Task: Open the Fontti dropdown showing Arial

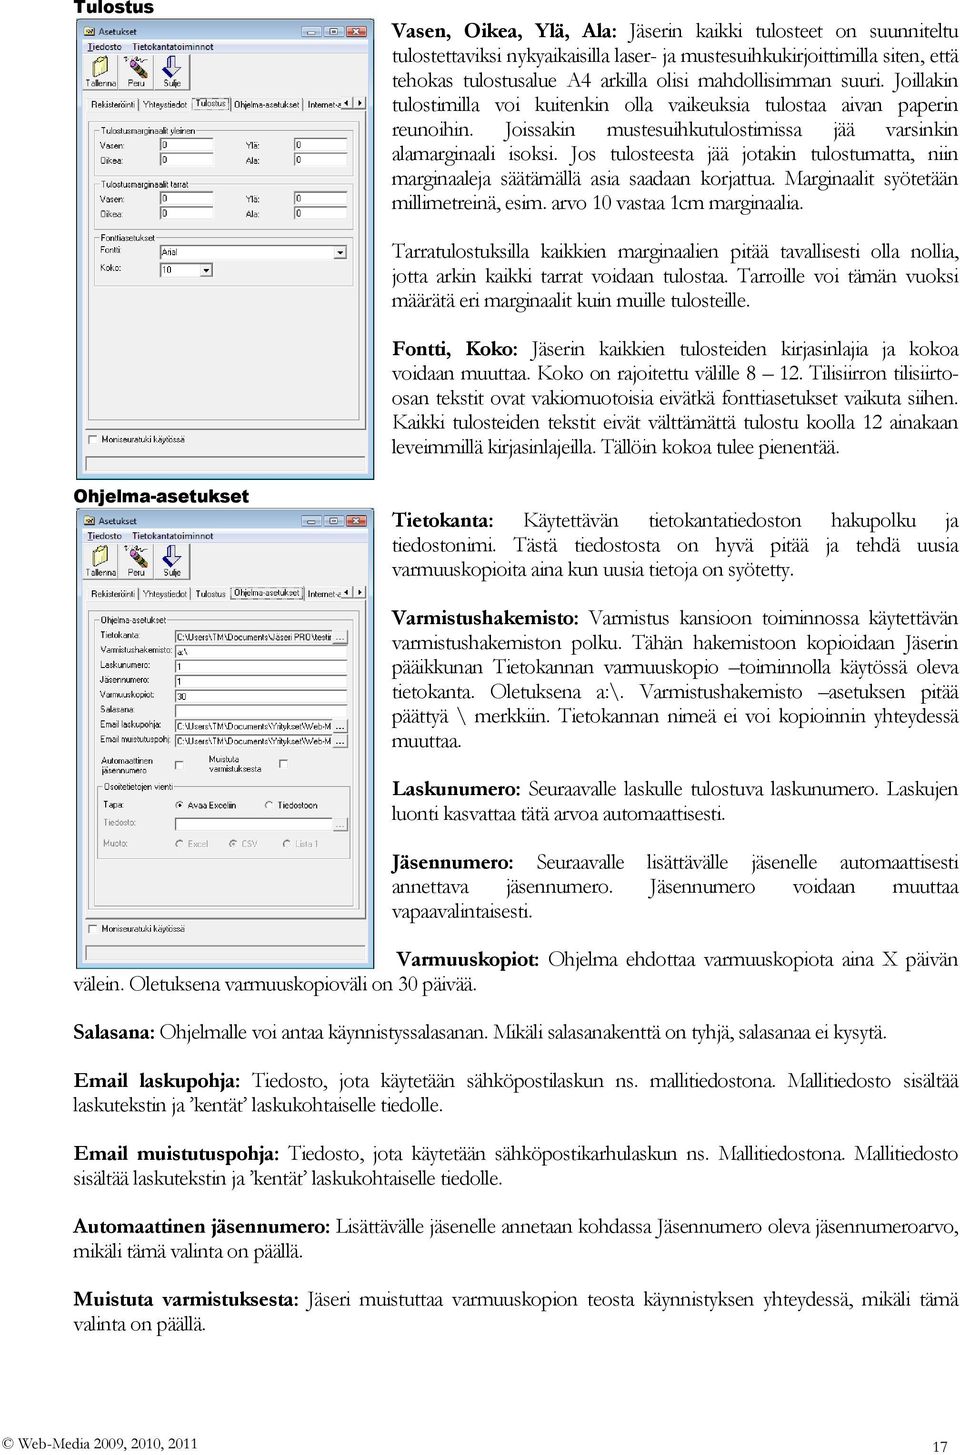Action: pos(340,252)
